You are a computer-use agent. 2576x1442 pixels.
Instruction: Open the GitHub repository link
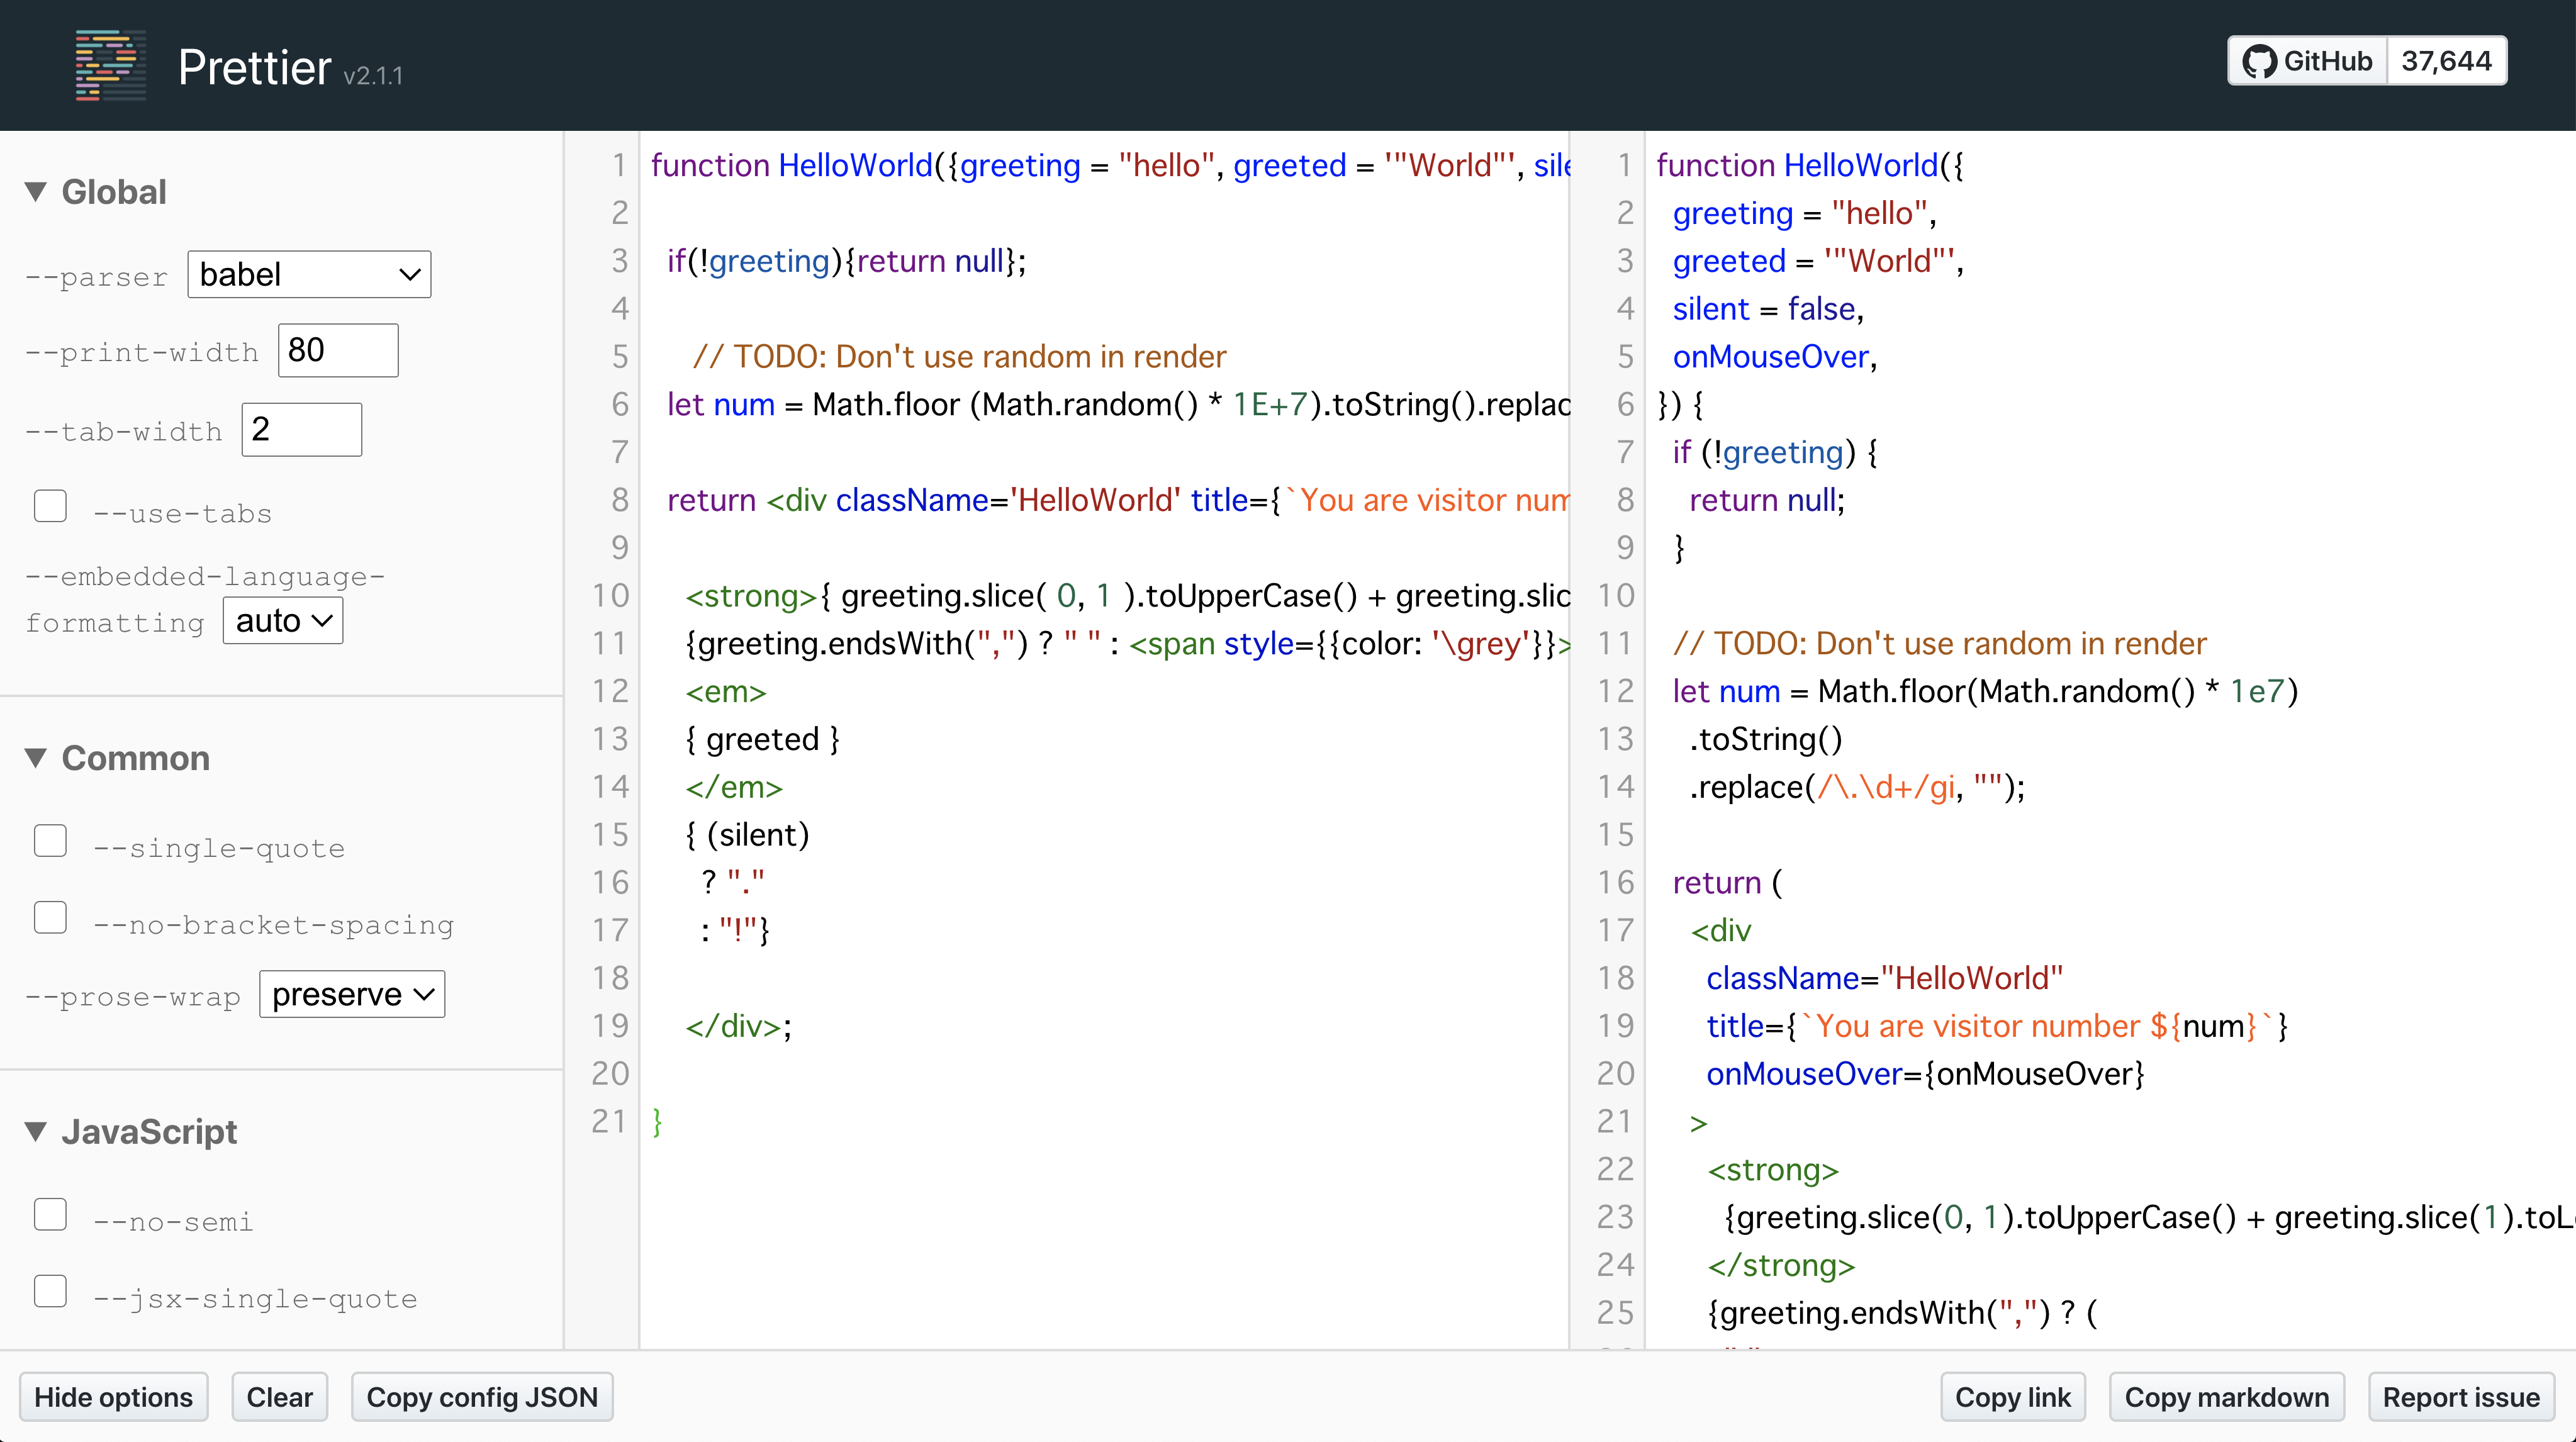(x=2308, y=62)
